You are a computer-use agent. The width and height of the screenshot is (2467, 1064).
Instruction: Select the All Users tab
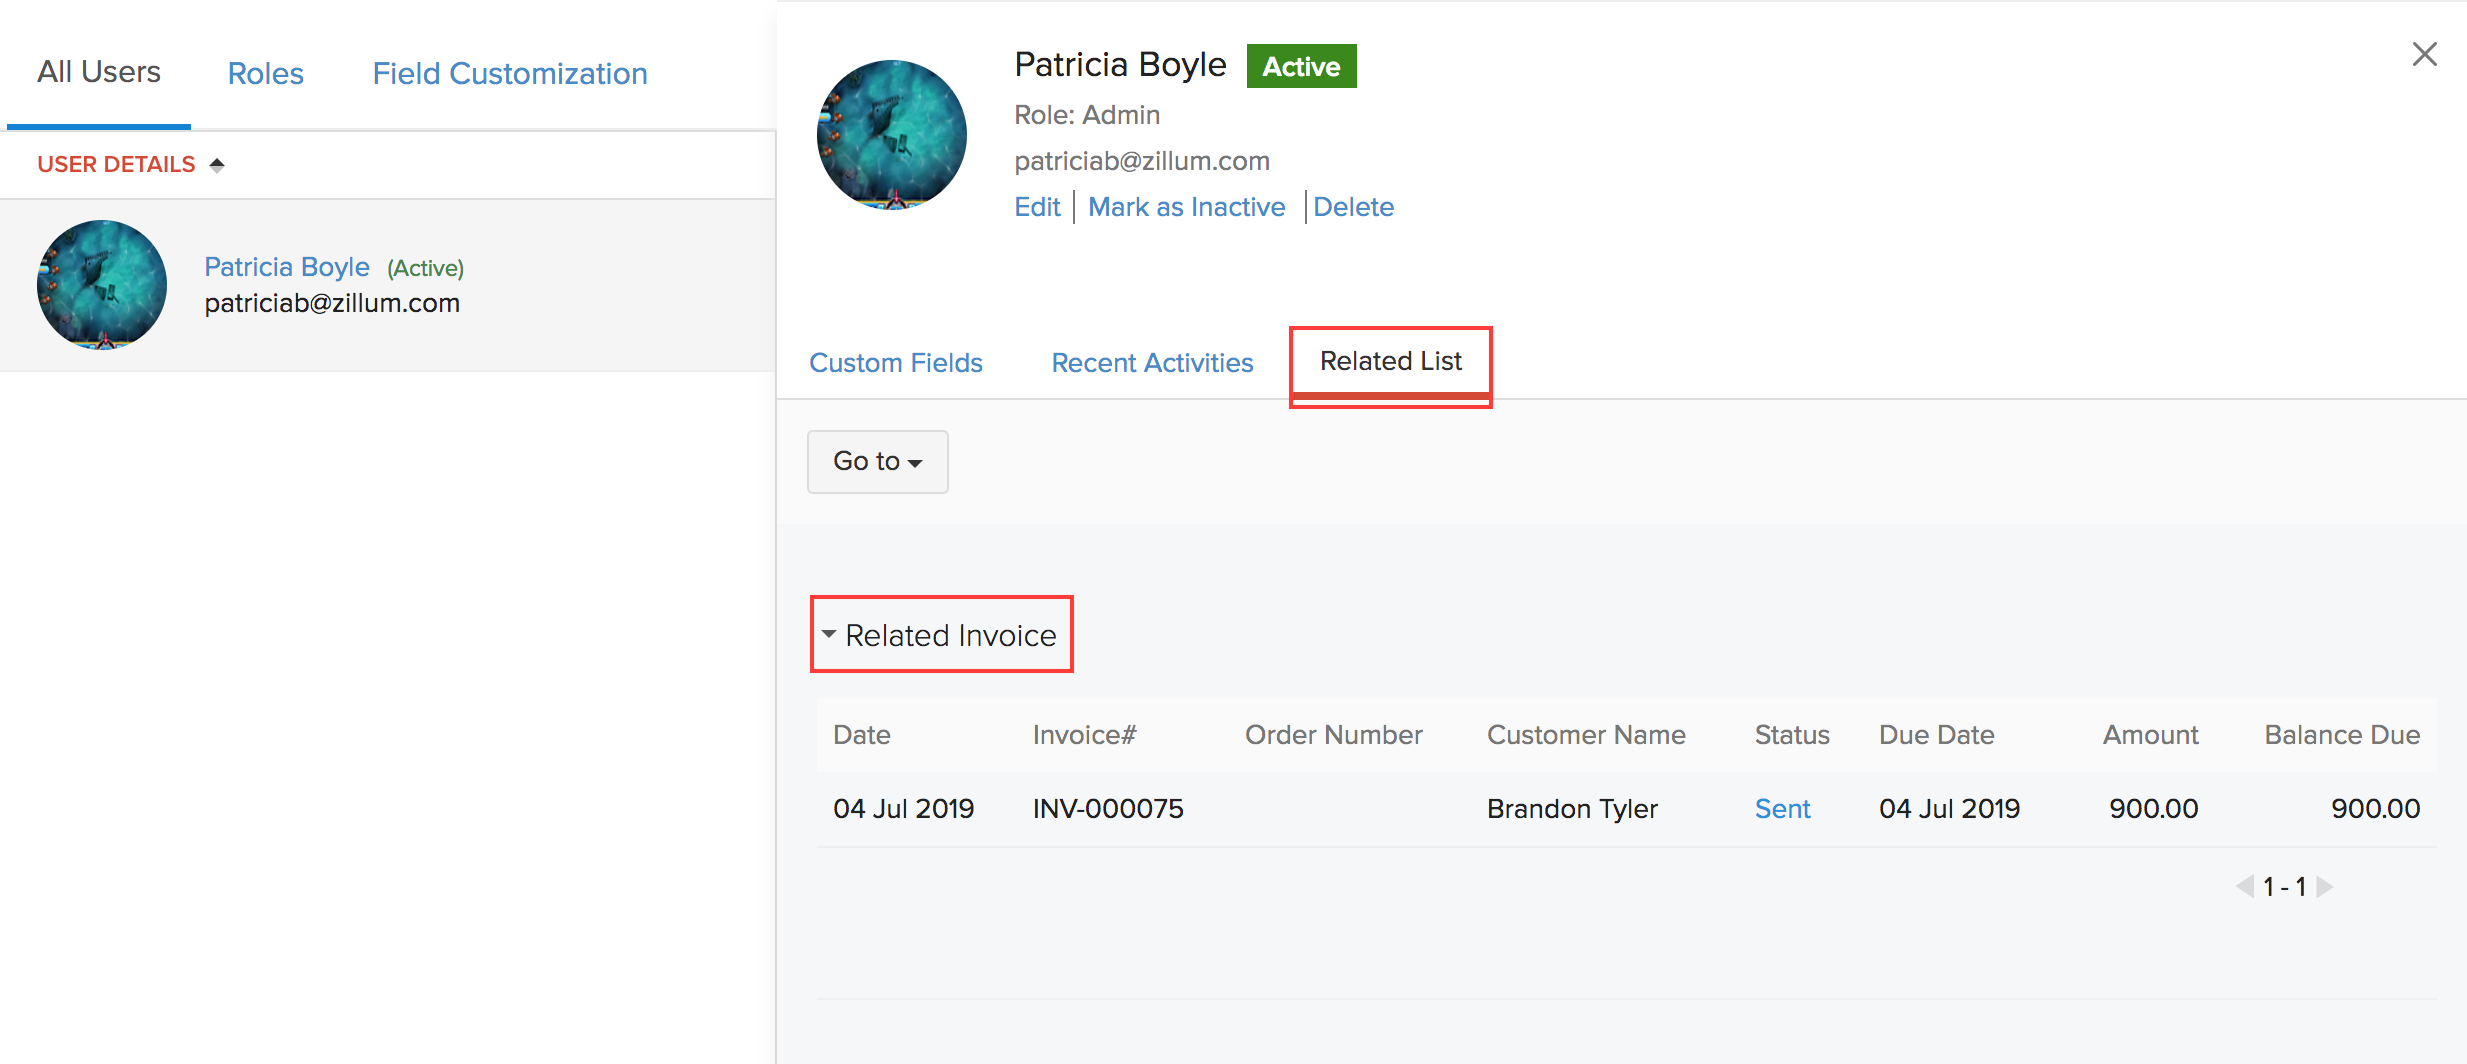[98, 72]
